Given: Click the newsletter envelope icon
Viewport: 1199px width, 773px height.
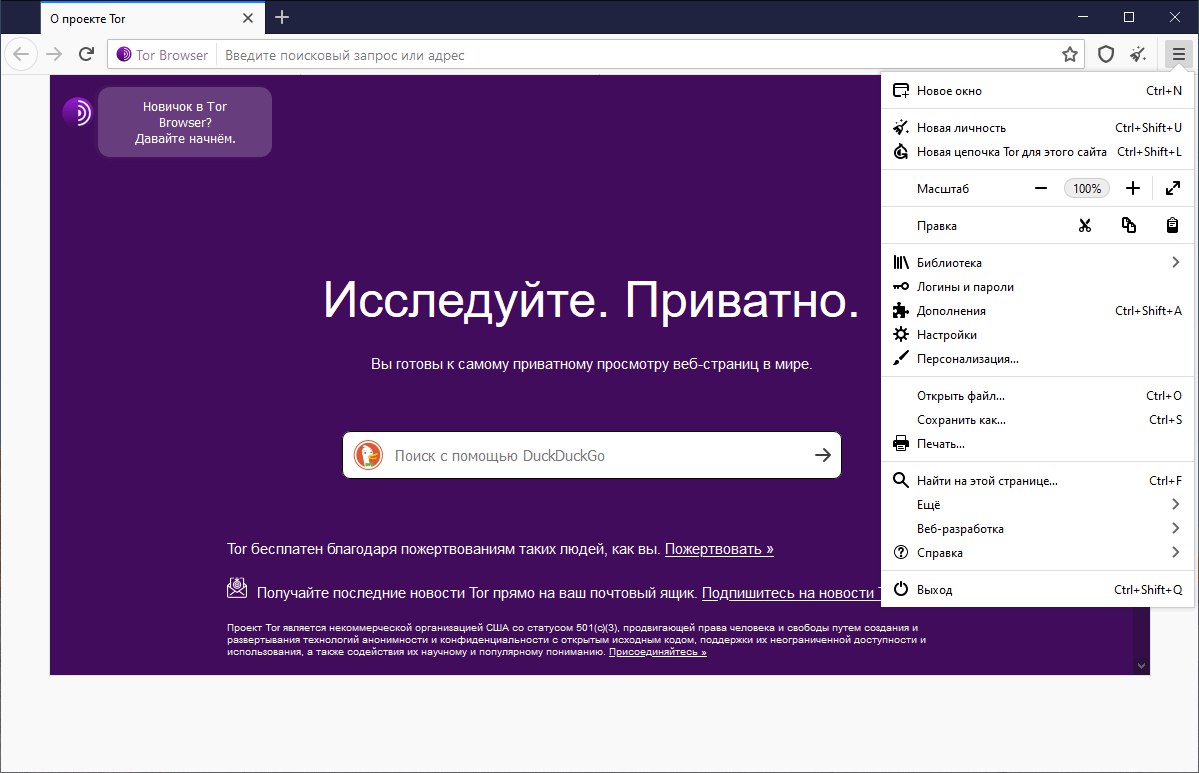Looking at the screenshot, I should [237, 588].
